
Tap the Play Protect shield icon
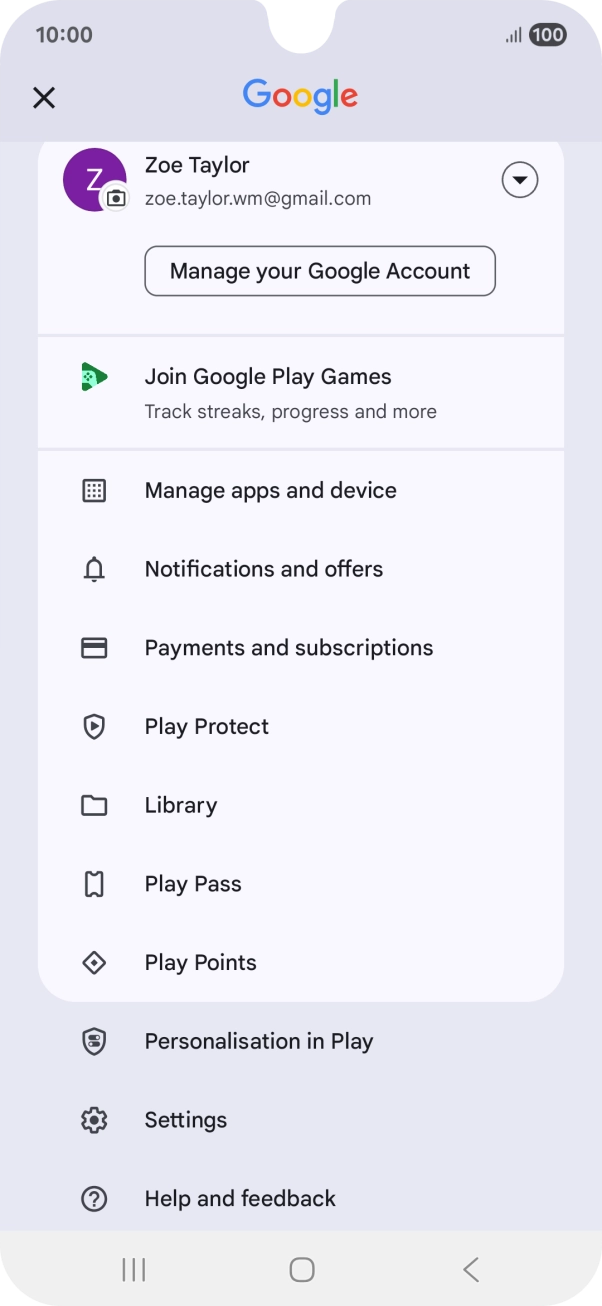pos(94,727)
